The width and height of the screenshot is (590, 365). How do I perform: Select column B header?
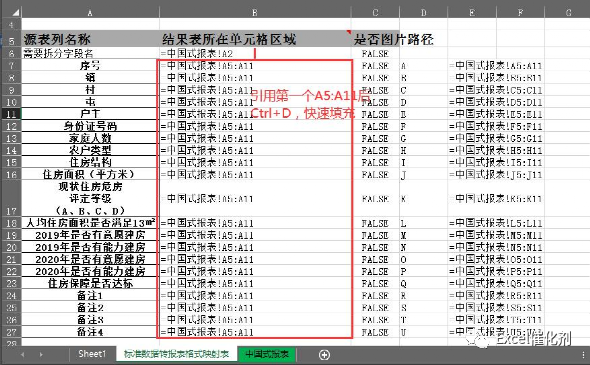coord(255,13)
